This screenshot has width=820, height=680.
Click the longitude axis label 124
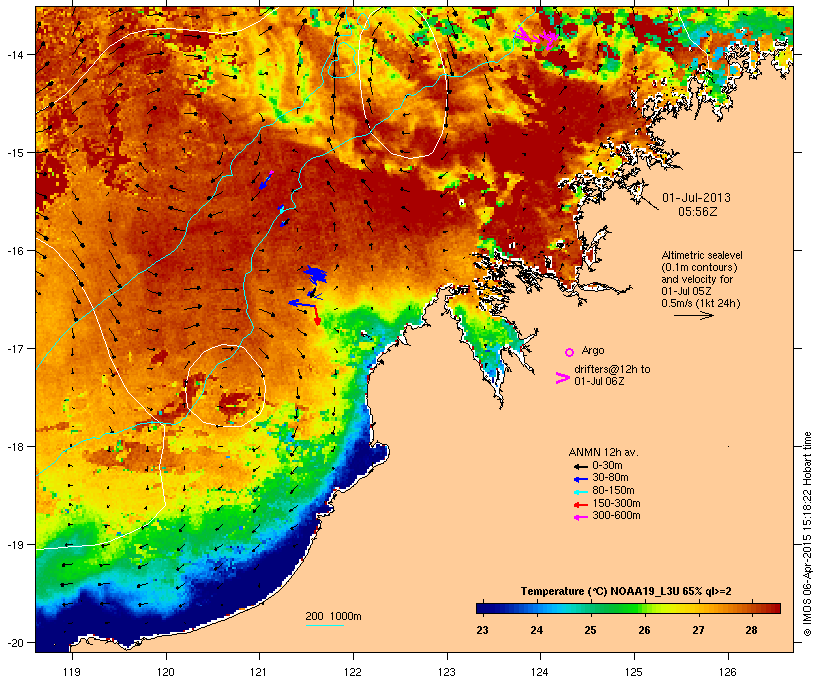[540, 672]
